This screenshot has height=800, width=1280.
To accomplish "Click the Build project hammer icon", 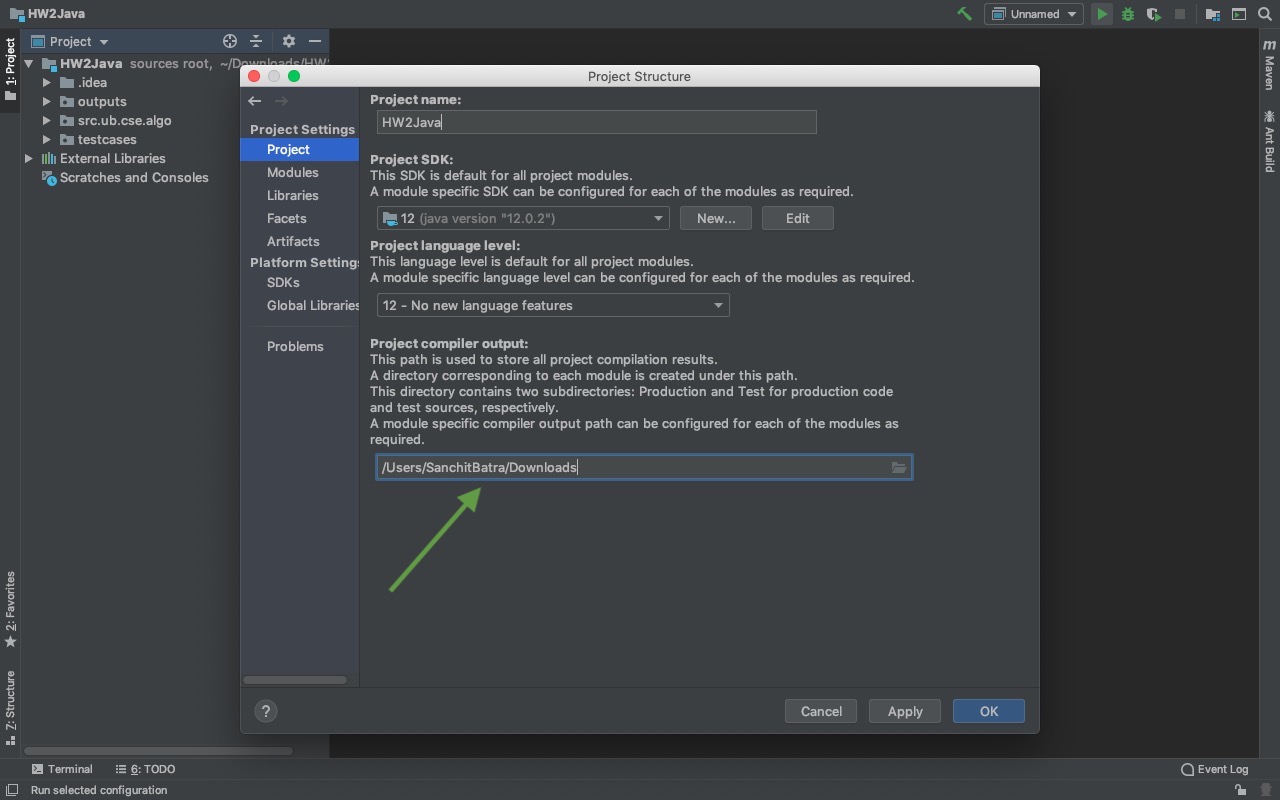I will click(964, 14).
